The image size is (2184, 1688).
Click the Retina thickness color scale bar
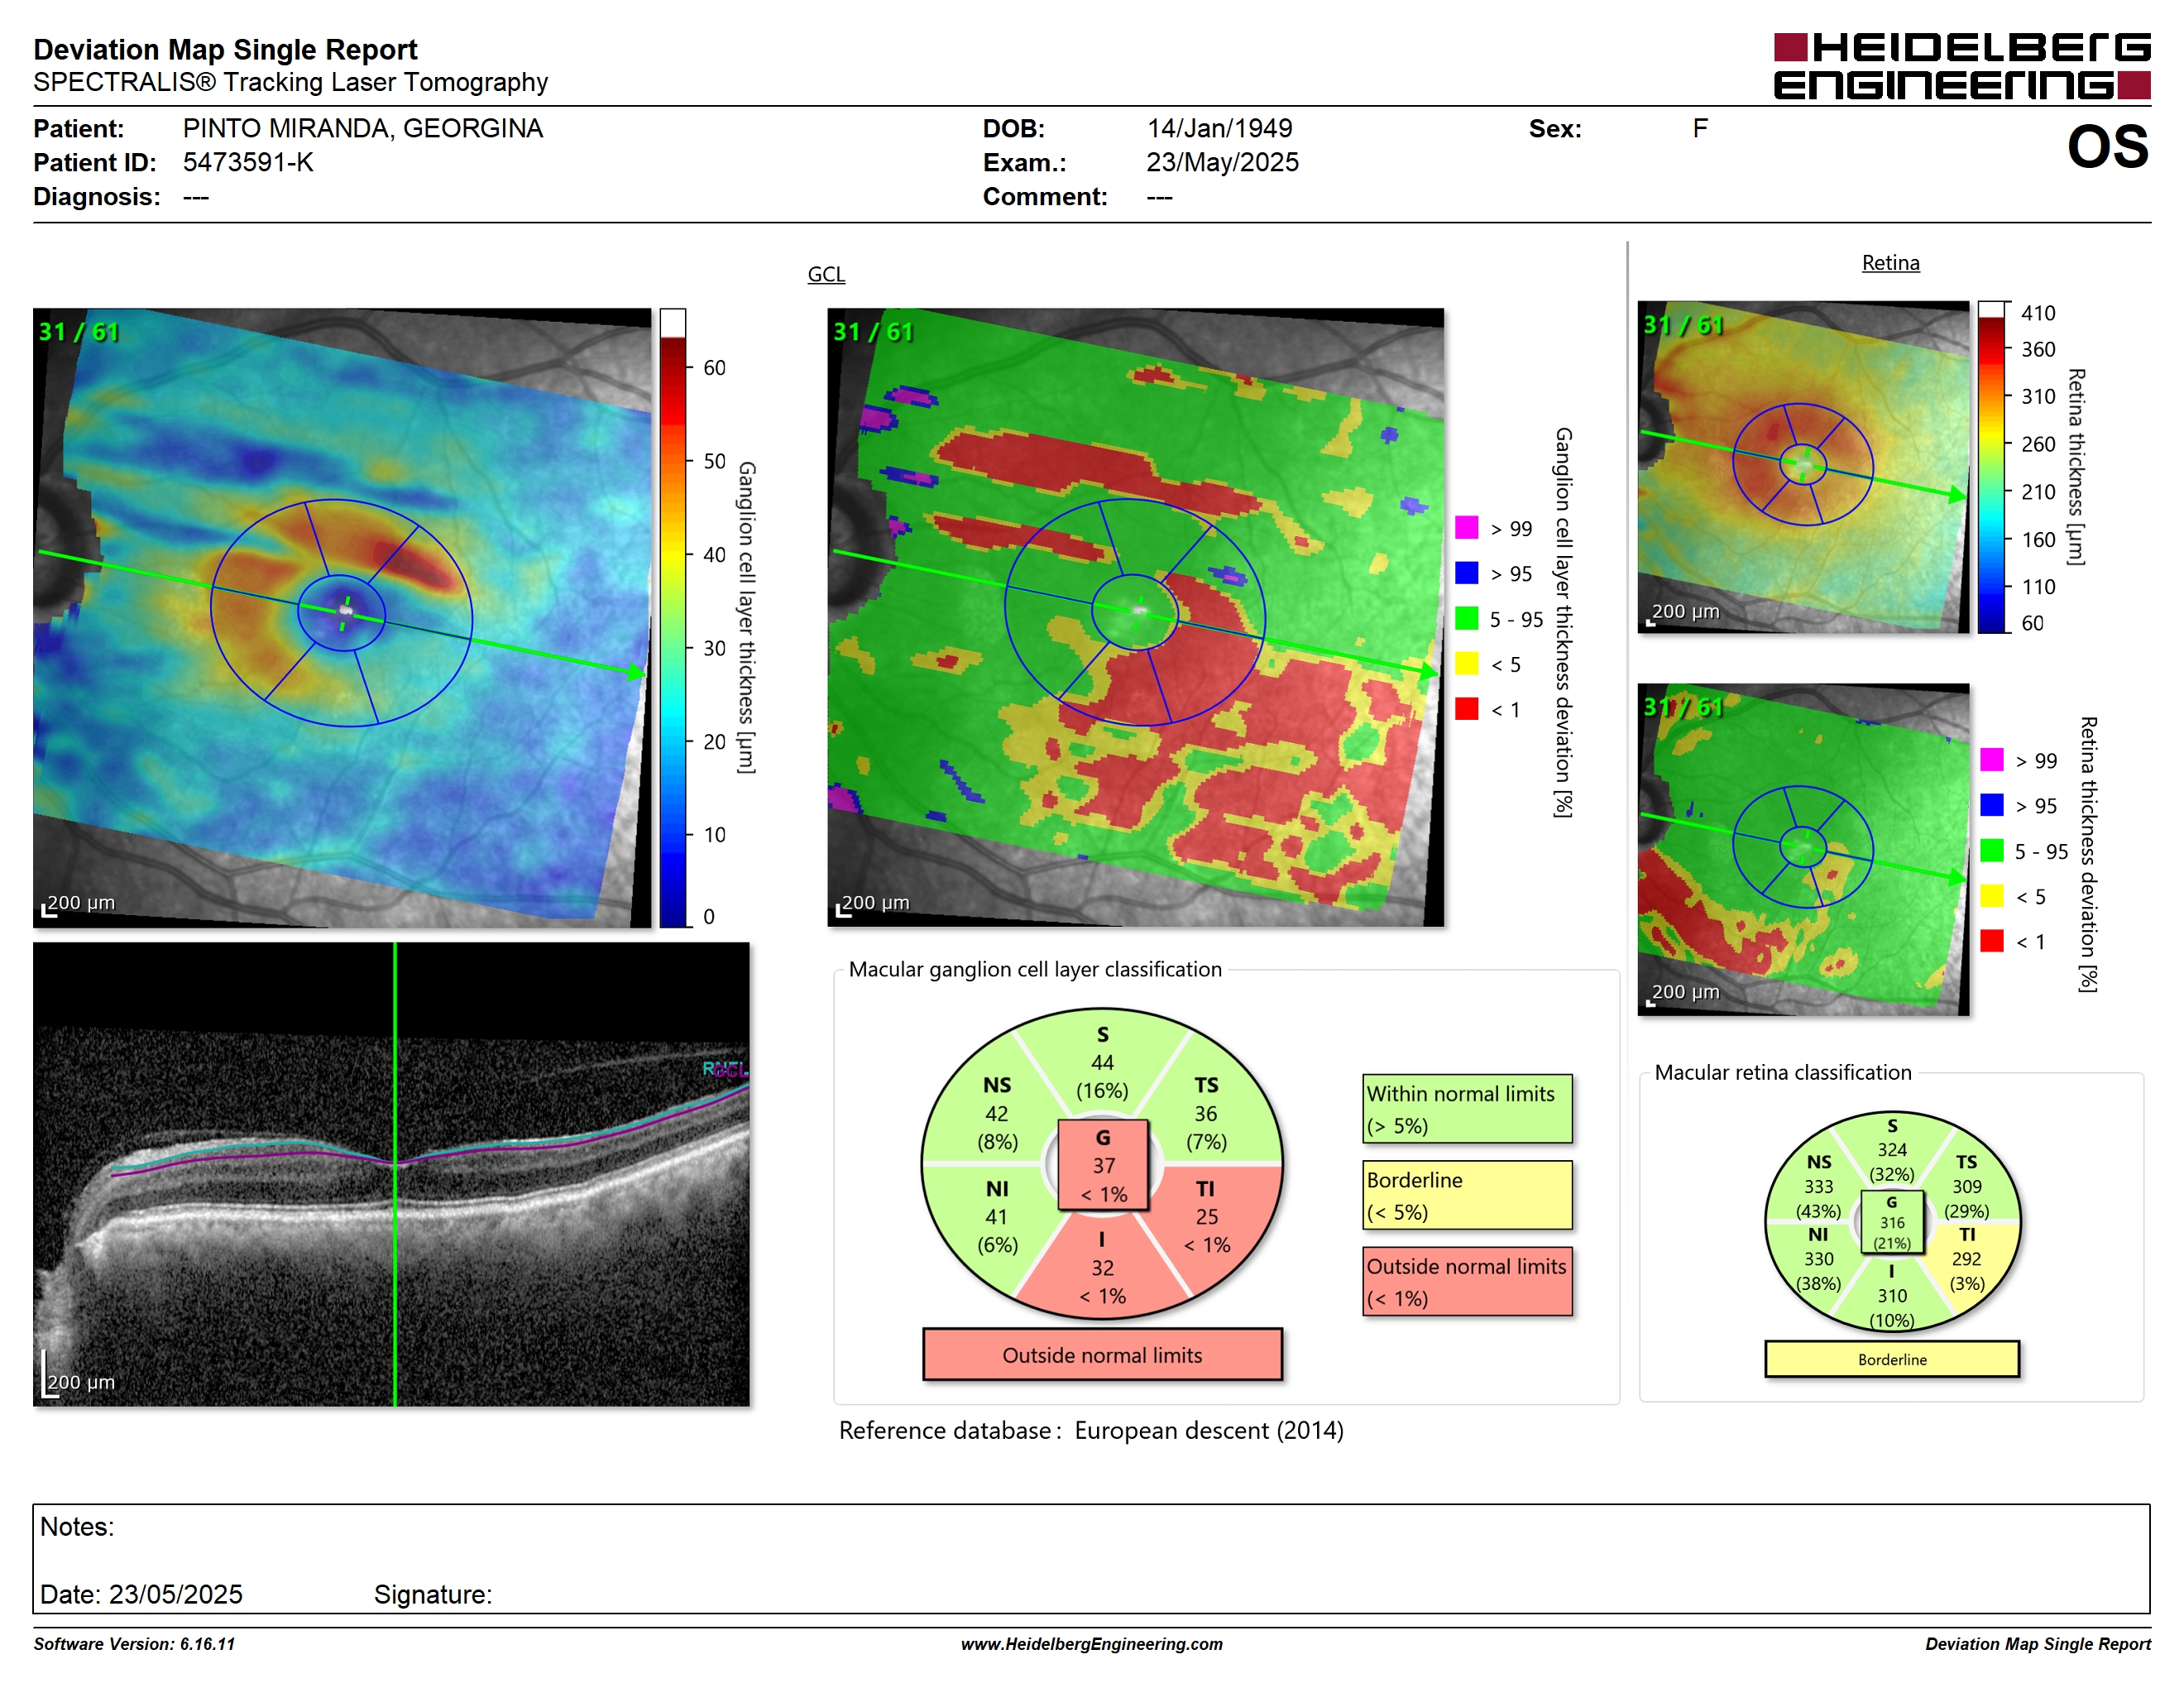[1991, 467]
